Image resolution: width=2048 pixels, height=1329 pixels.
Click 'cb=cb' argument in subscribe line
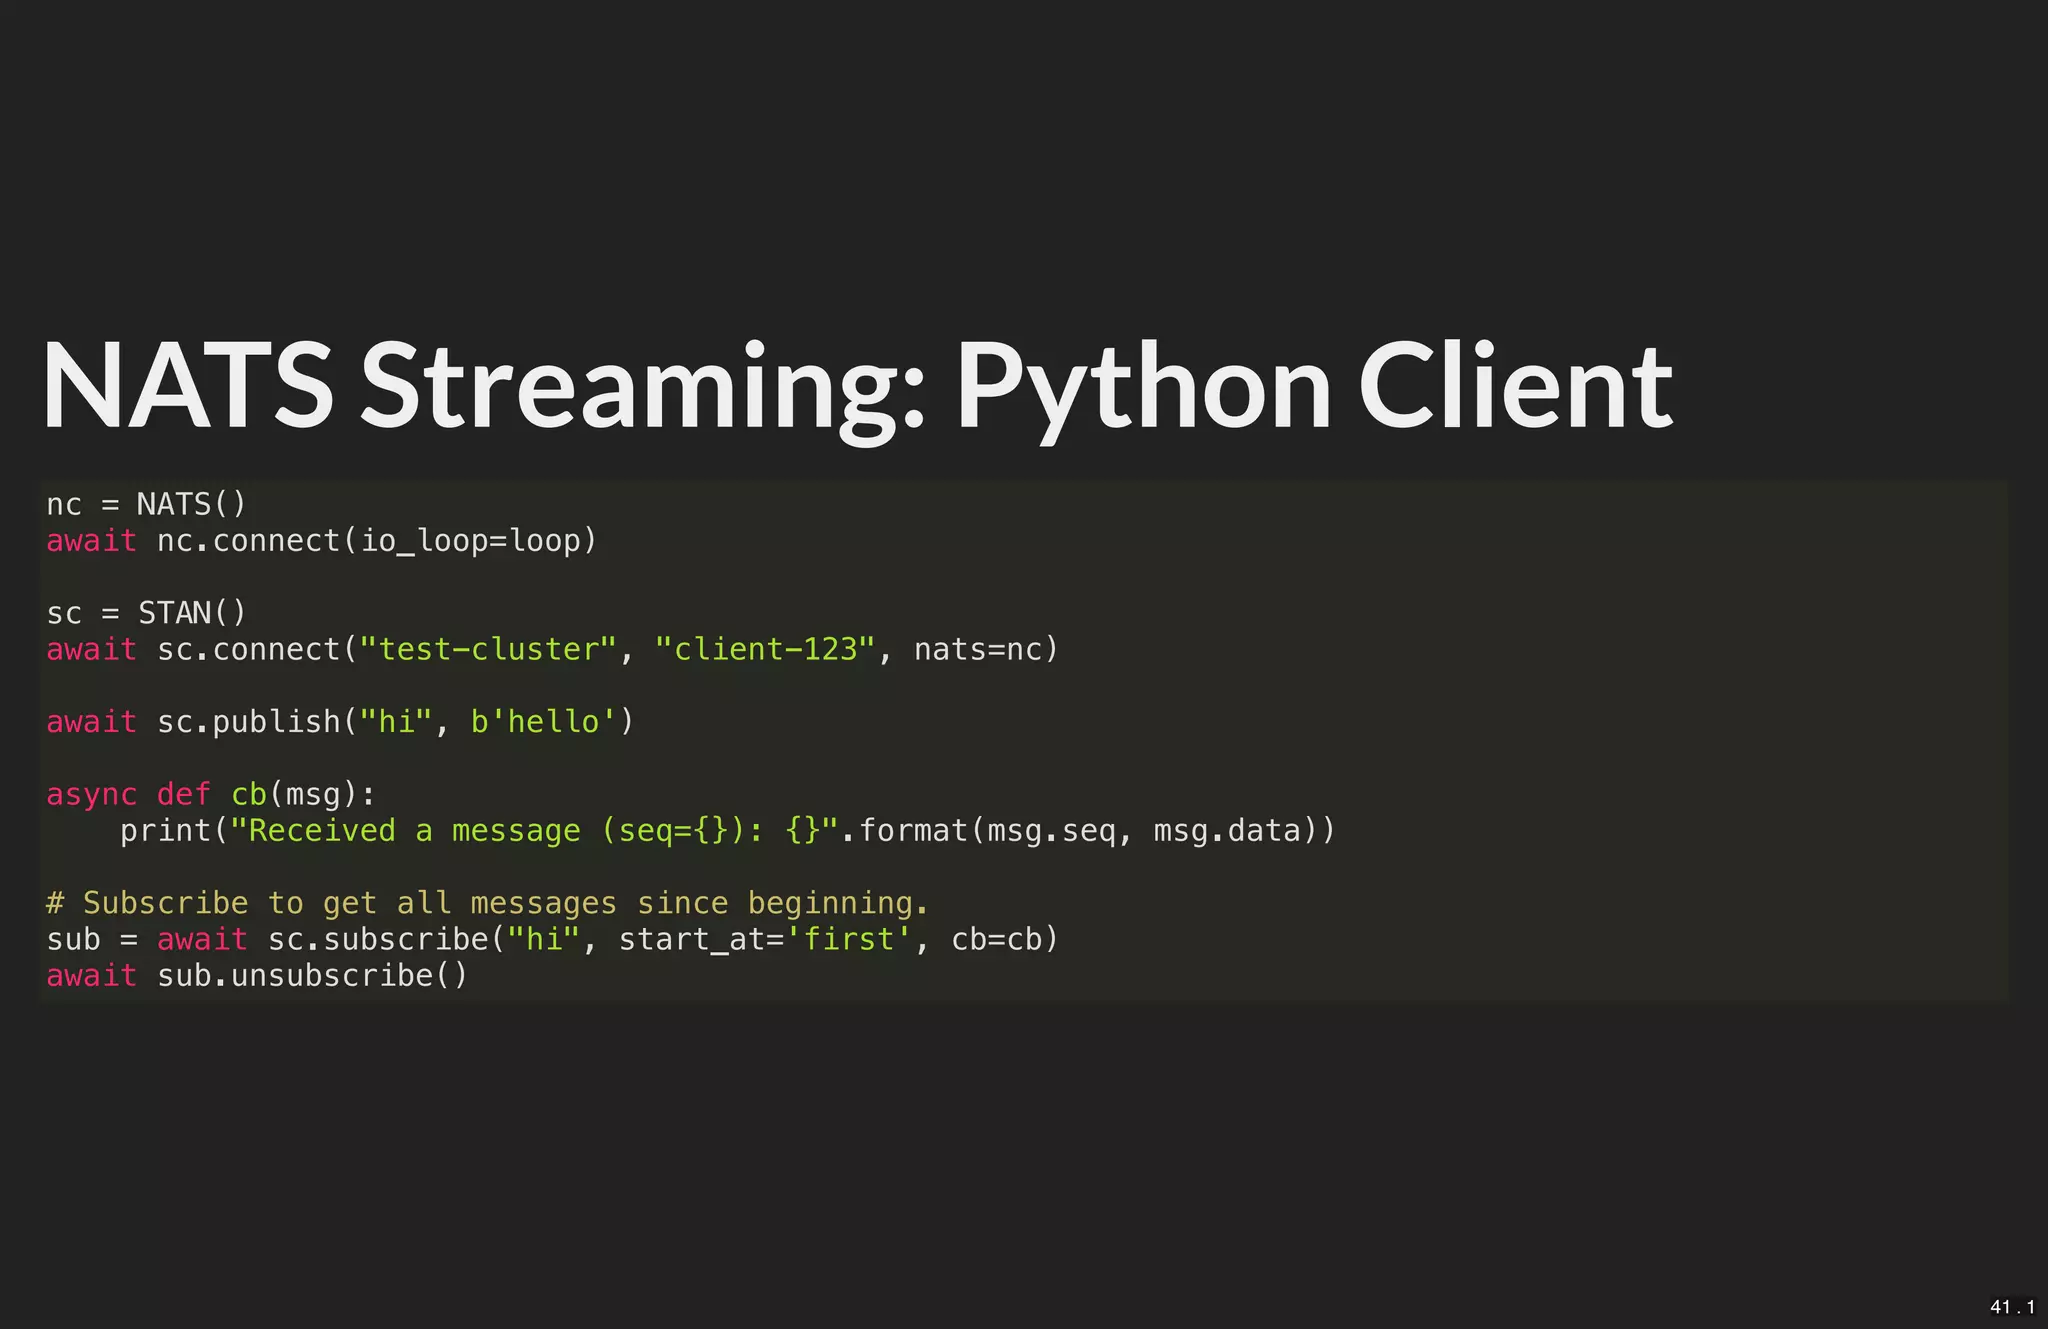click(997, 940)
